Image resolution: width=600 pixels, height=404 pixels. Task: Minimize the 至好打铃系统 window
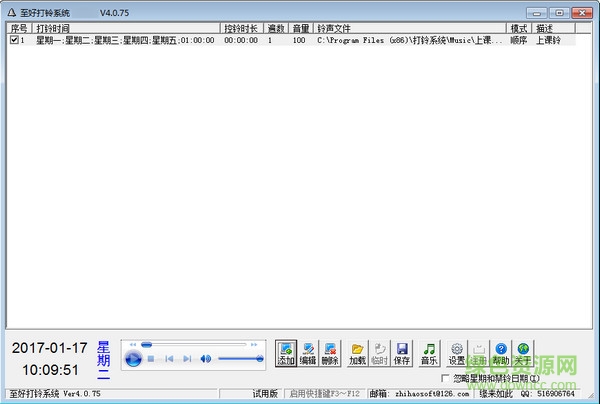(536, 13)
